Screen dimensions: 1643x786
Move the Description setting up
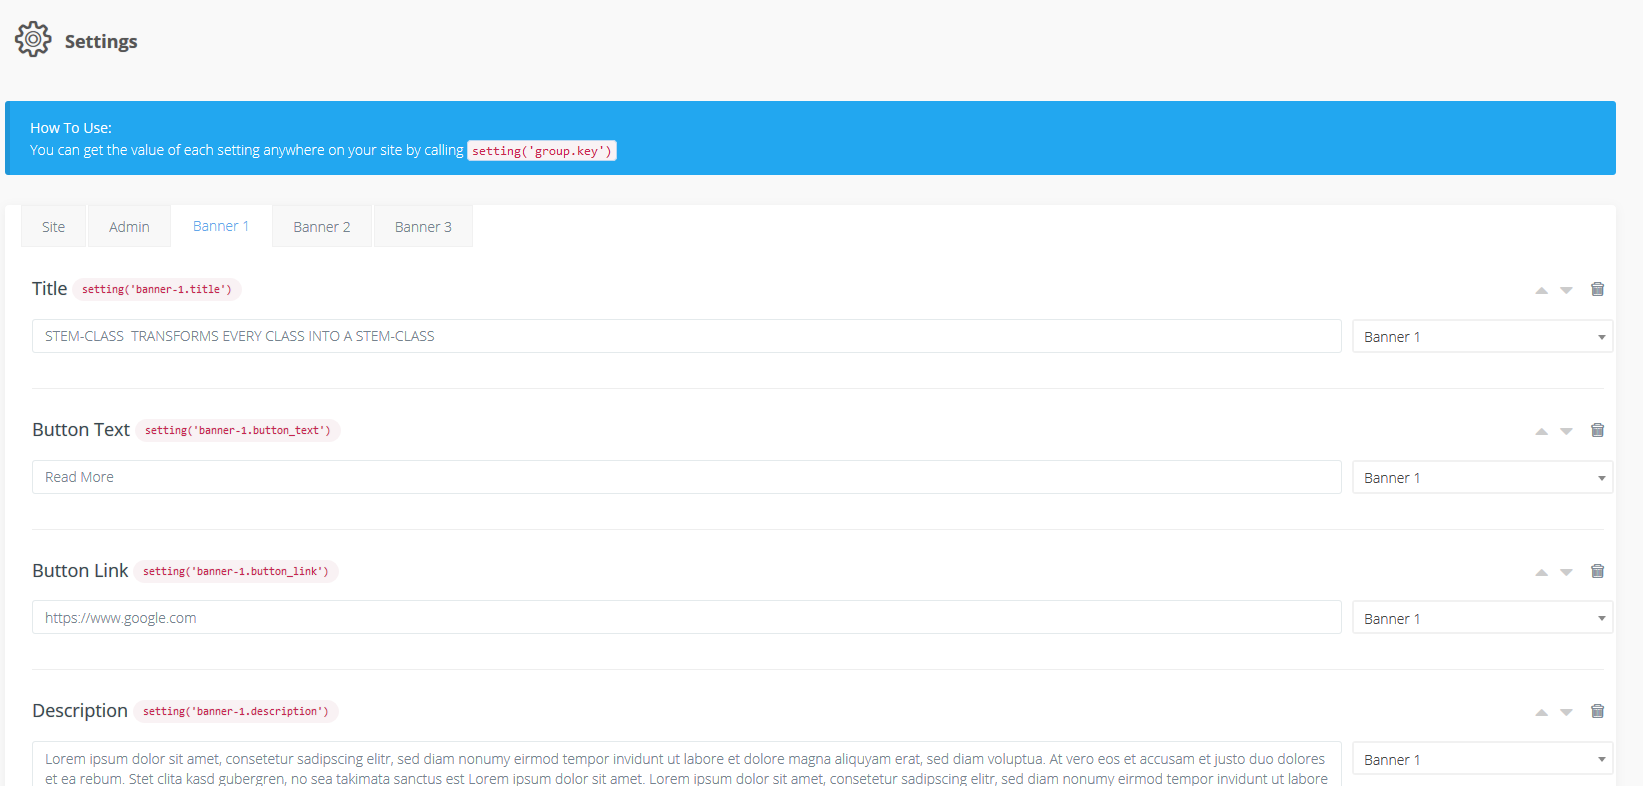[x=1541, y=713]
